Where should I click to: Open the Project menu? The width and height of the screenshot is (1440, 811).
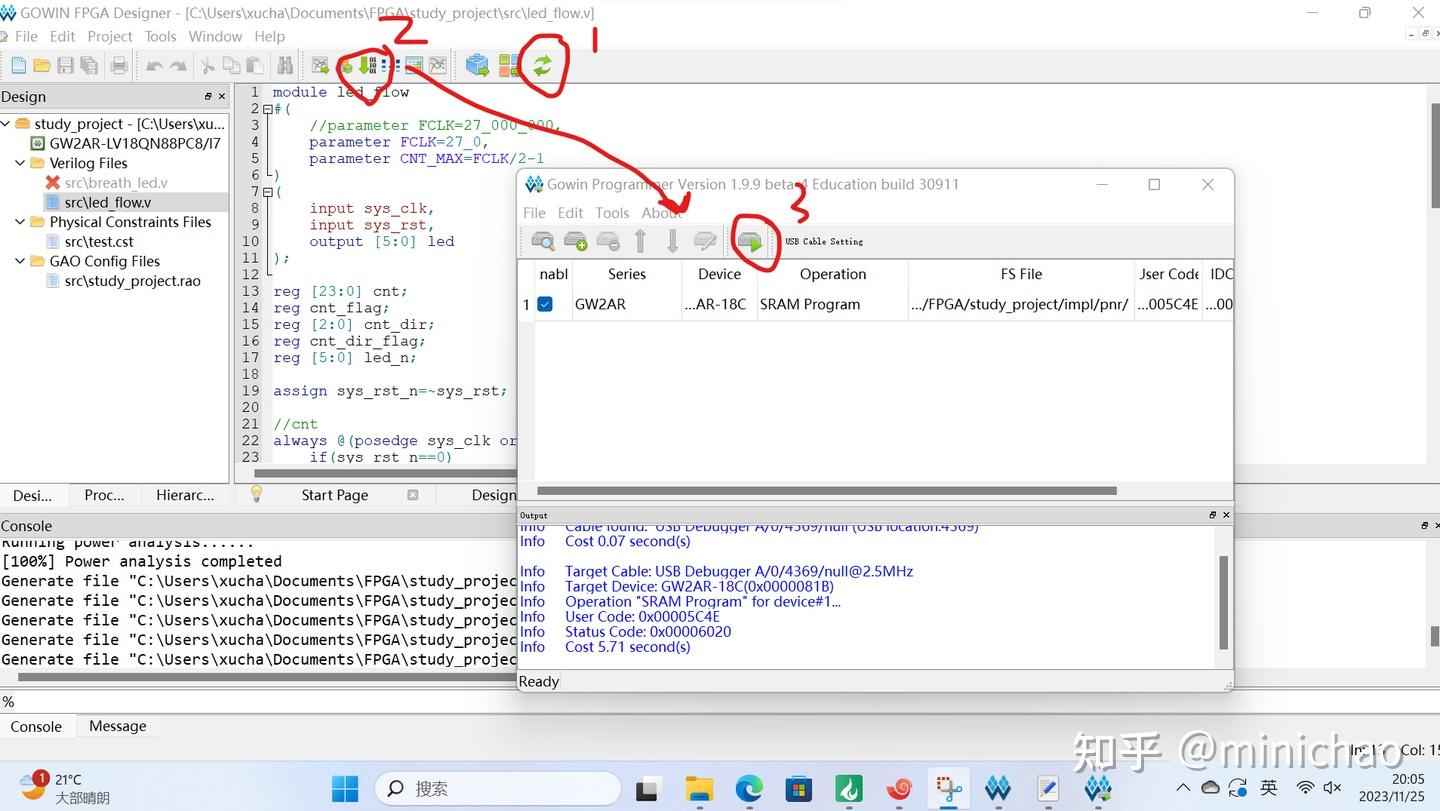110,36
